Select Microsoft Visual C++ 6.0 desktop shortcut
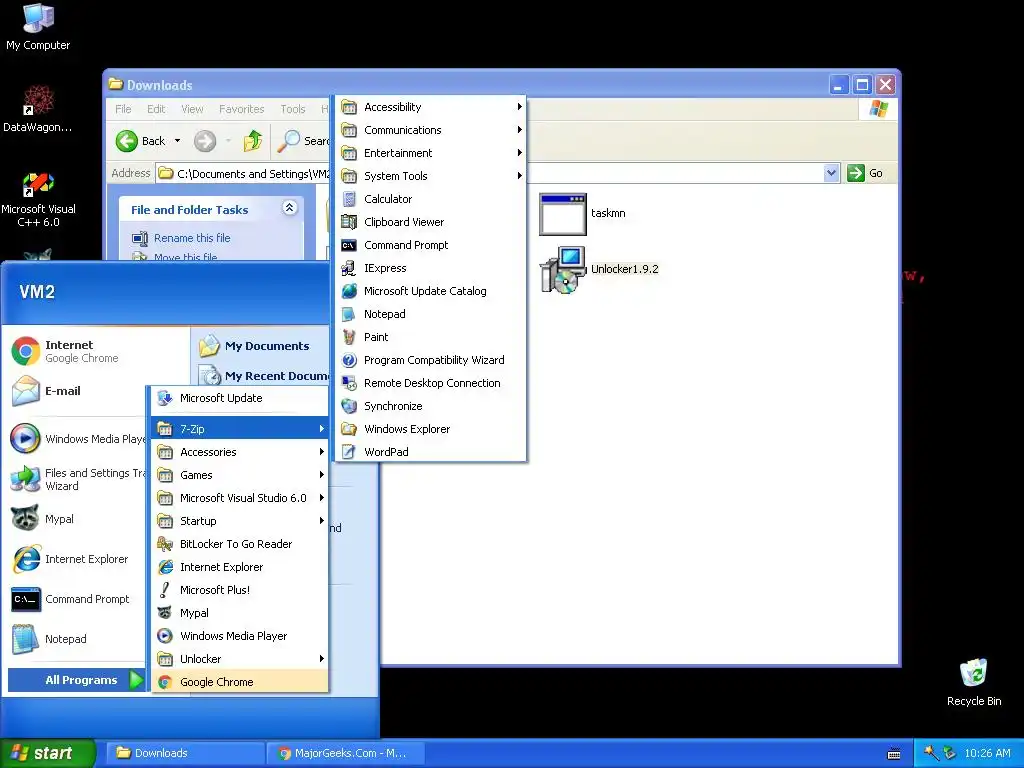 (x=38, y=200)
